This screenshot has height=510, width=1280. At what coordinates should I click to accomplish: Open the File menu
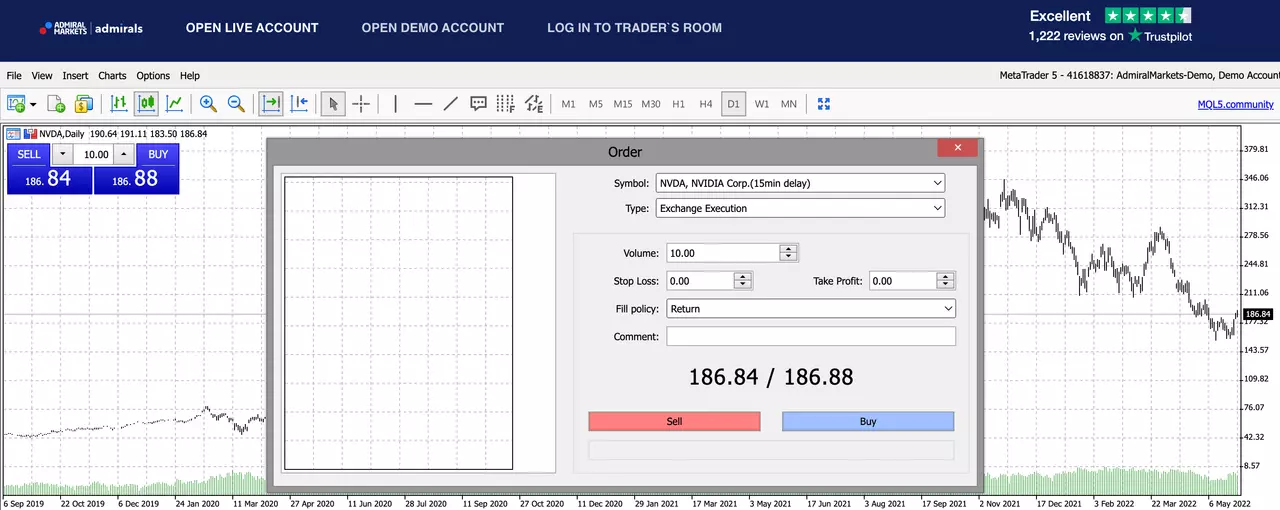click(14, 76)
